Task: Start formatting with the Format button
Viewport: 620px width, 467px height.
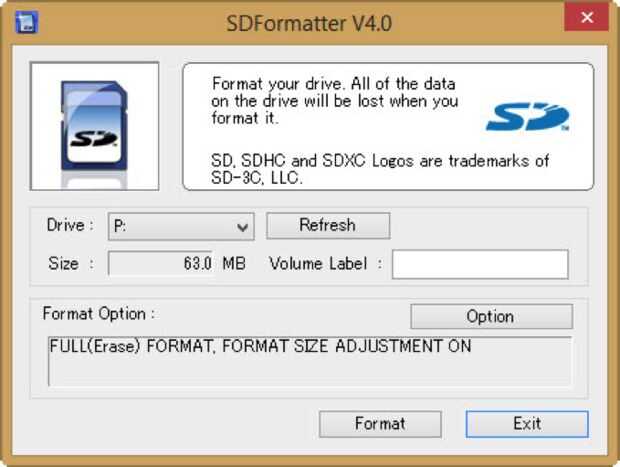Action: coord(380,424)
